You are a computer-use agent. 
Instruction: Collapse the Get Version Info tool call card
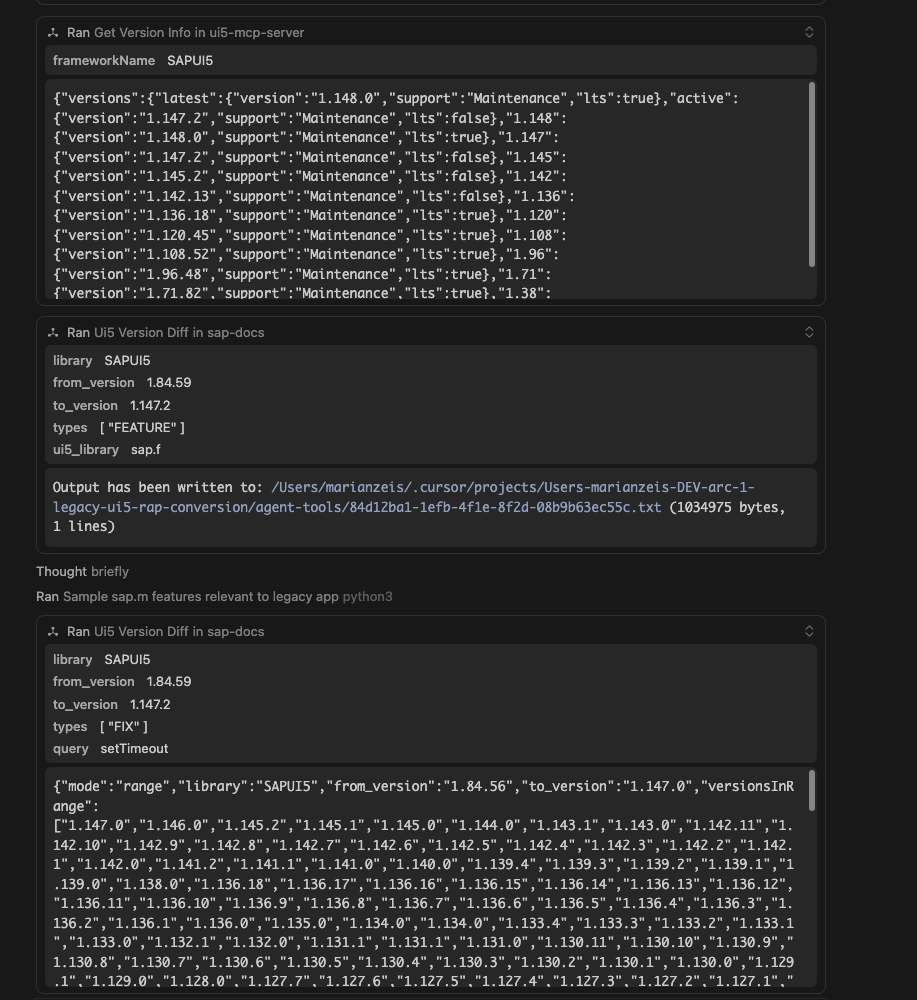[809, 33]
